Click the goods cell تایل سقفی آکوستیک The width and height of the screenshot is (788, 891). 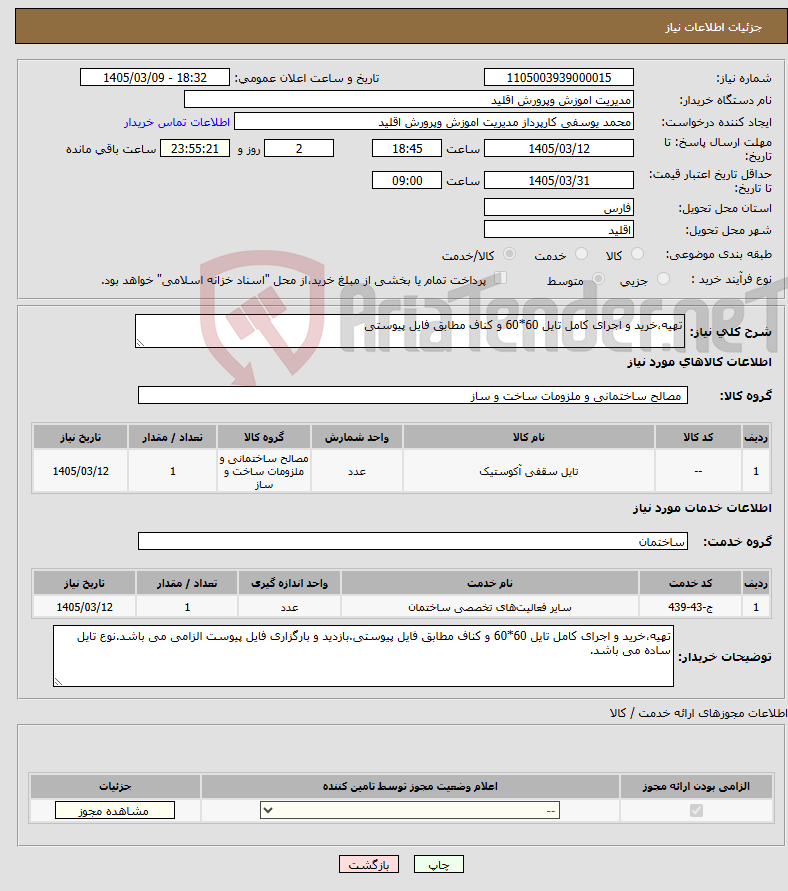coord(529,471)
